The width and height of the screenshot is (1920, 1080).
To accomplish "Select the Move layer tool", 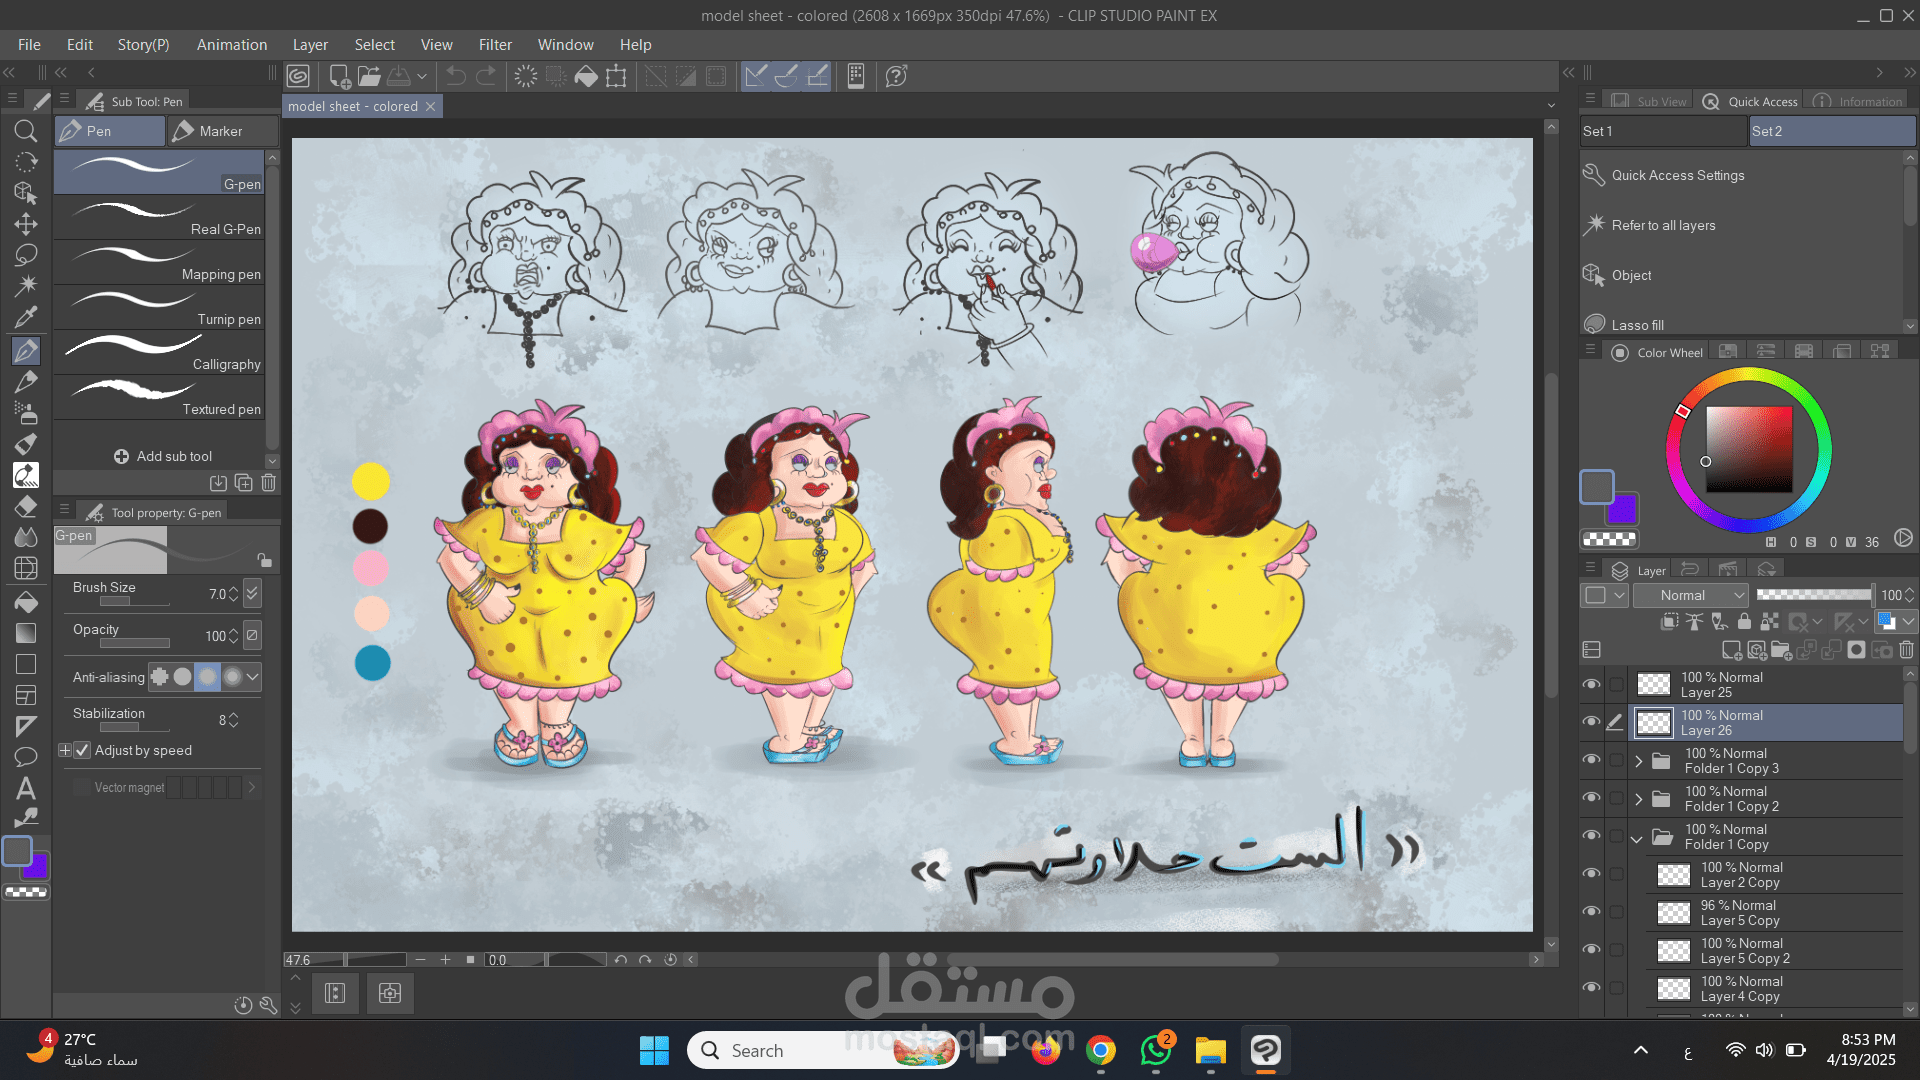I will coord(26,224).
